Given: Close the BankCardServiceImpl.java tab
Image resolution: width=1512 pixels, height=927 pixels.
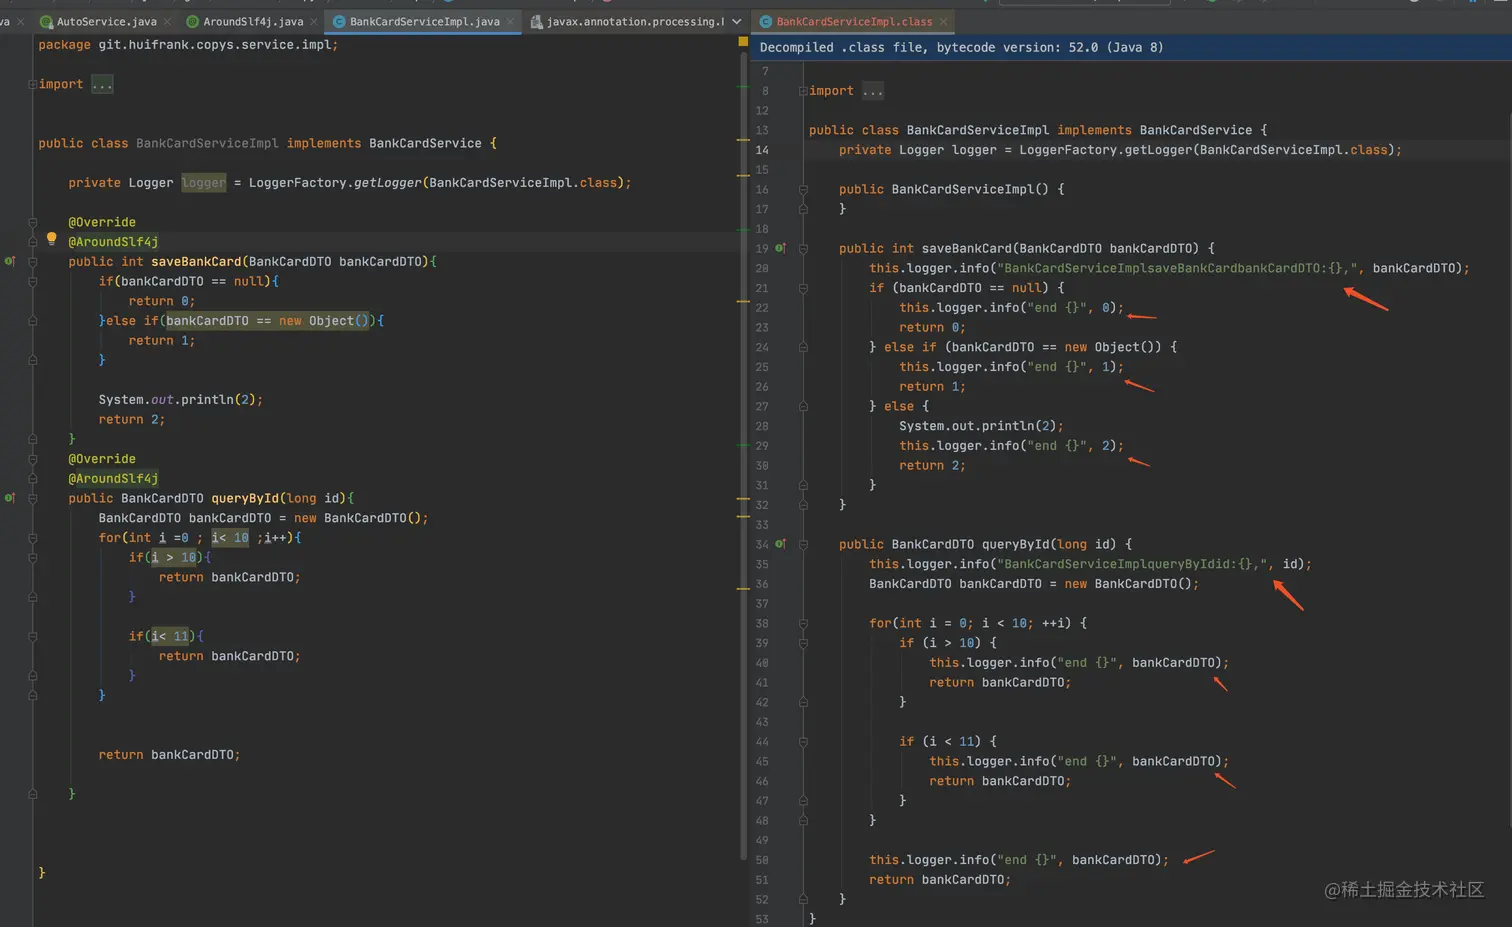Looking at the screenshot, I should tap(510, 21).
